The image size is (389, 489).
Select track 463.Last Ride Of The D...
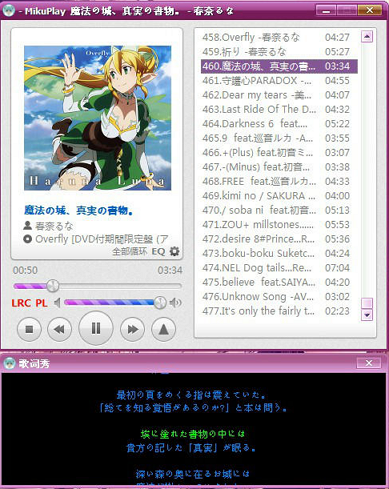click(279, 109)
